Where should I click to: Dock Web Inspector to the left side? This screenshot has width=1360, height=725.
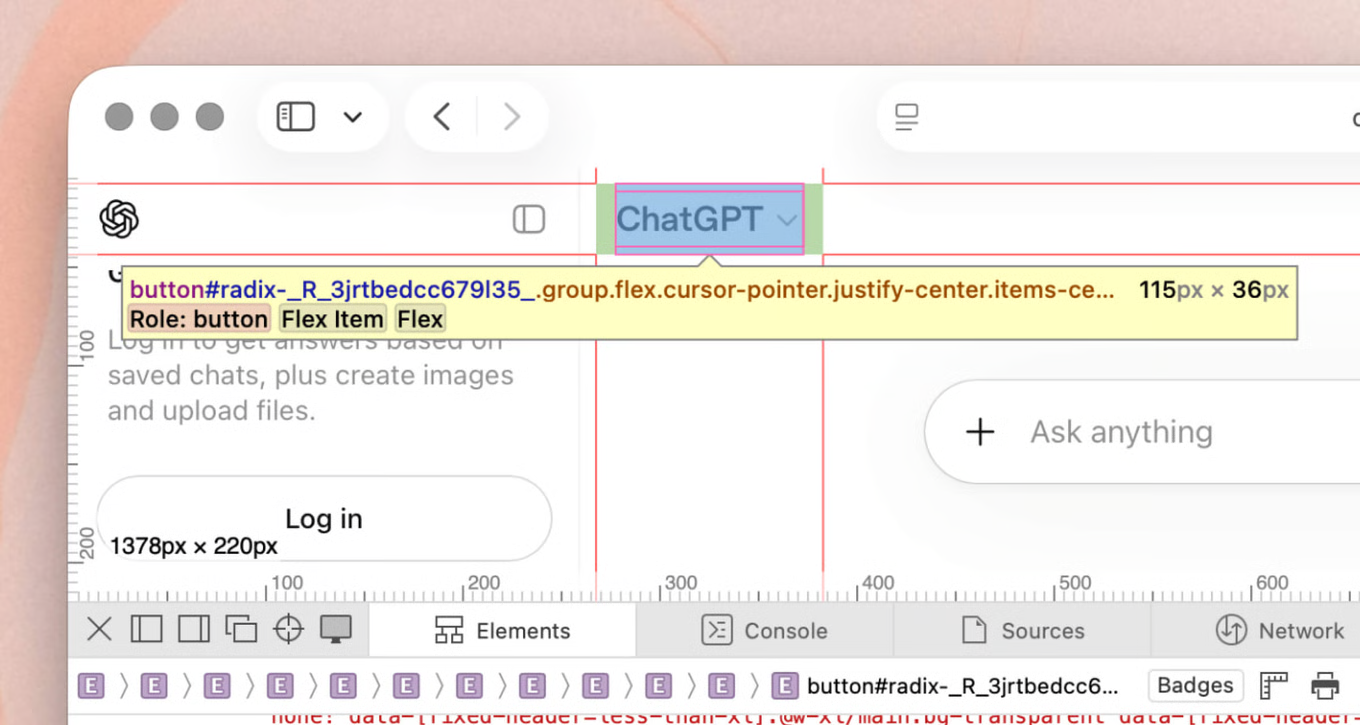click(146, 629)
